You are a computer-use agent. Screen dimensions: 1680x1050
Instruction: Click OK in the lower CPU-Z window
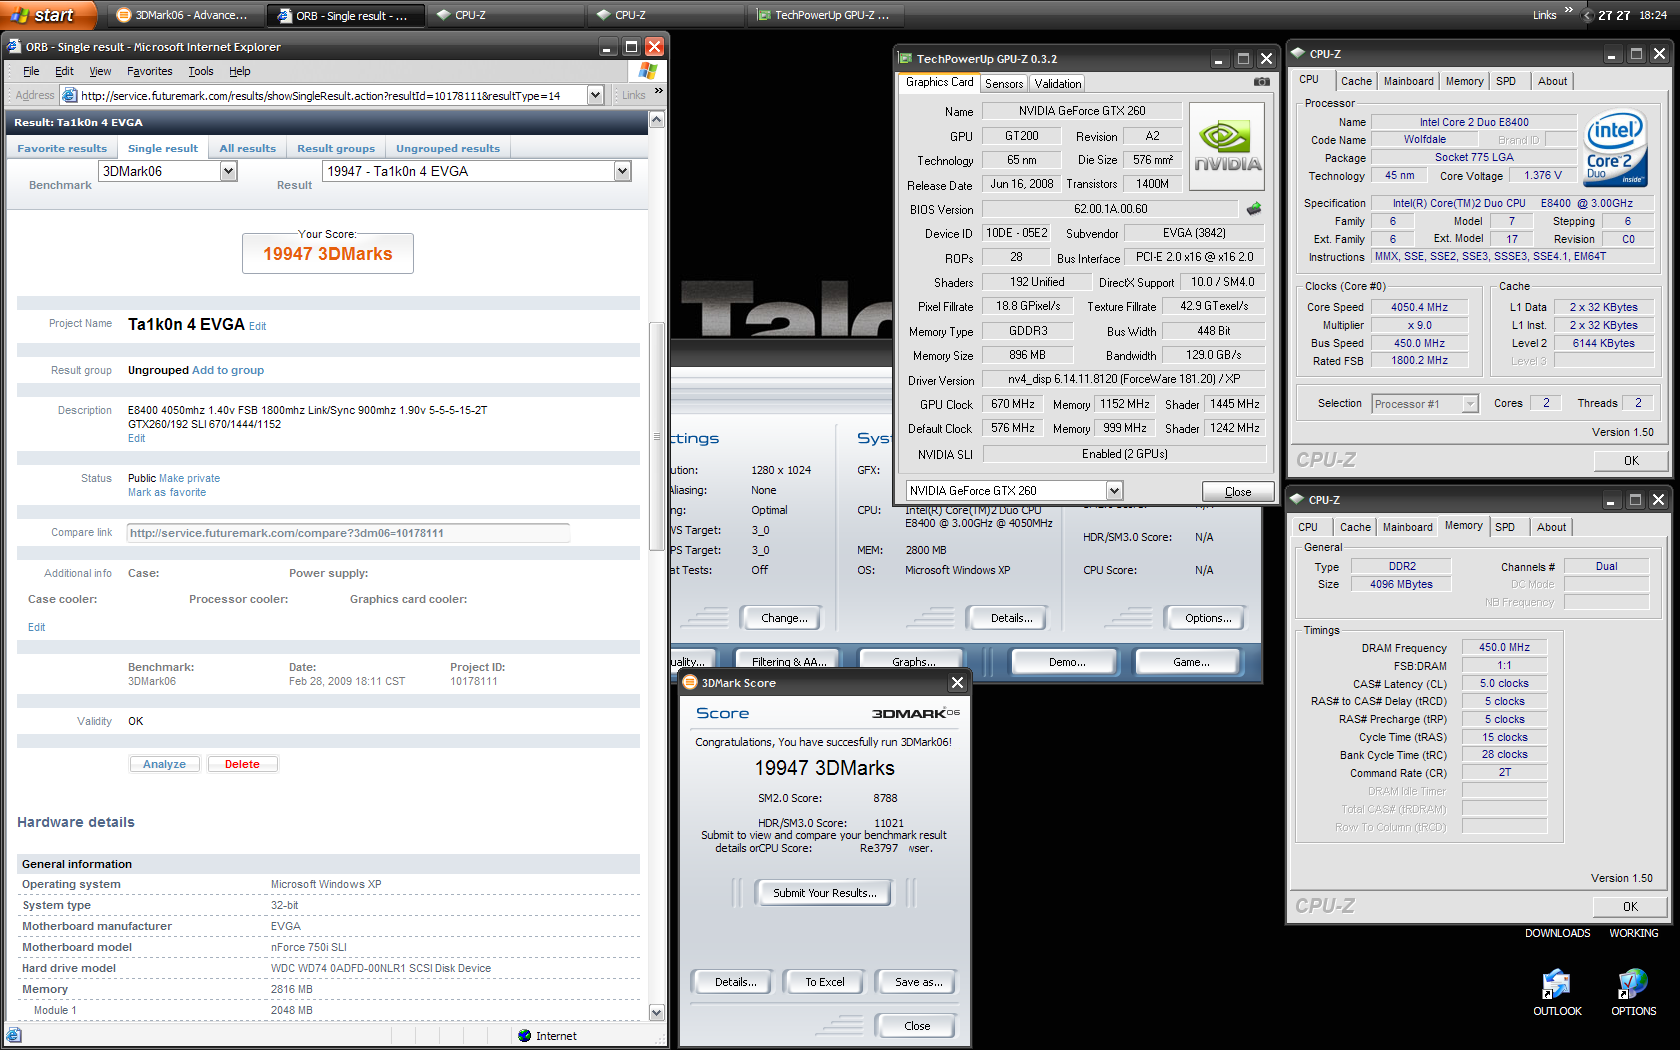1630,906
